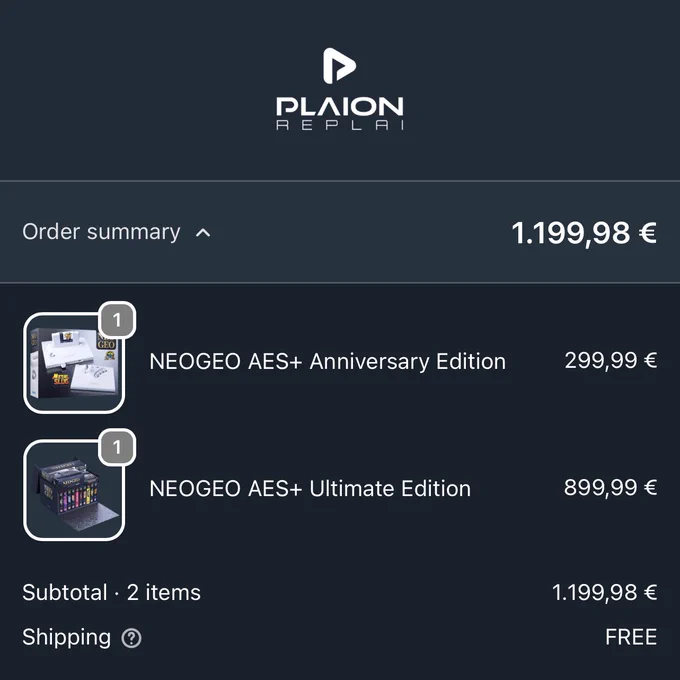Click the PLAION REPLAI wordmark
The height and width of the screenshot is (680, 680).
tap(340, 114)
